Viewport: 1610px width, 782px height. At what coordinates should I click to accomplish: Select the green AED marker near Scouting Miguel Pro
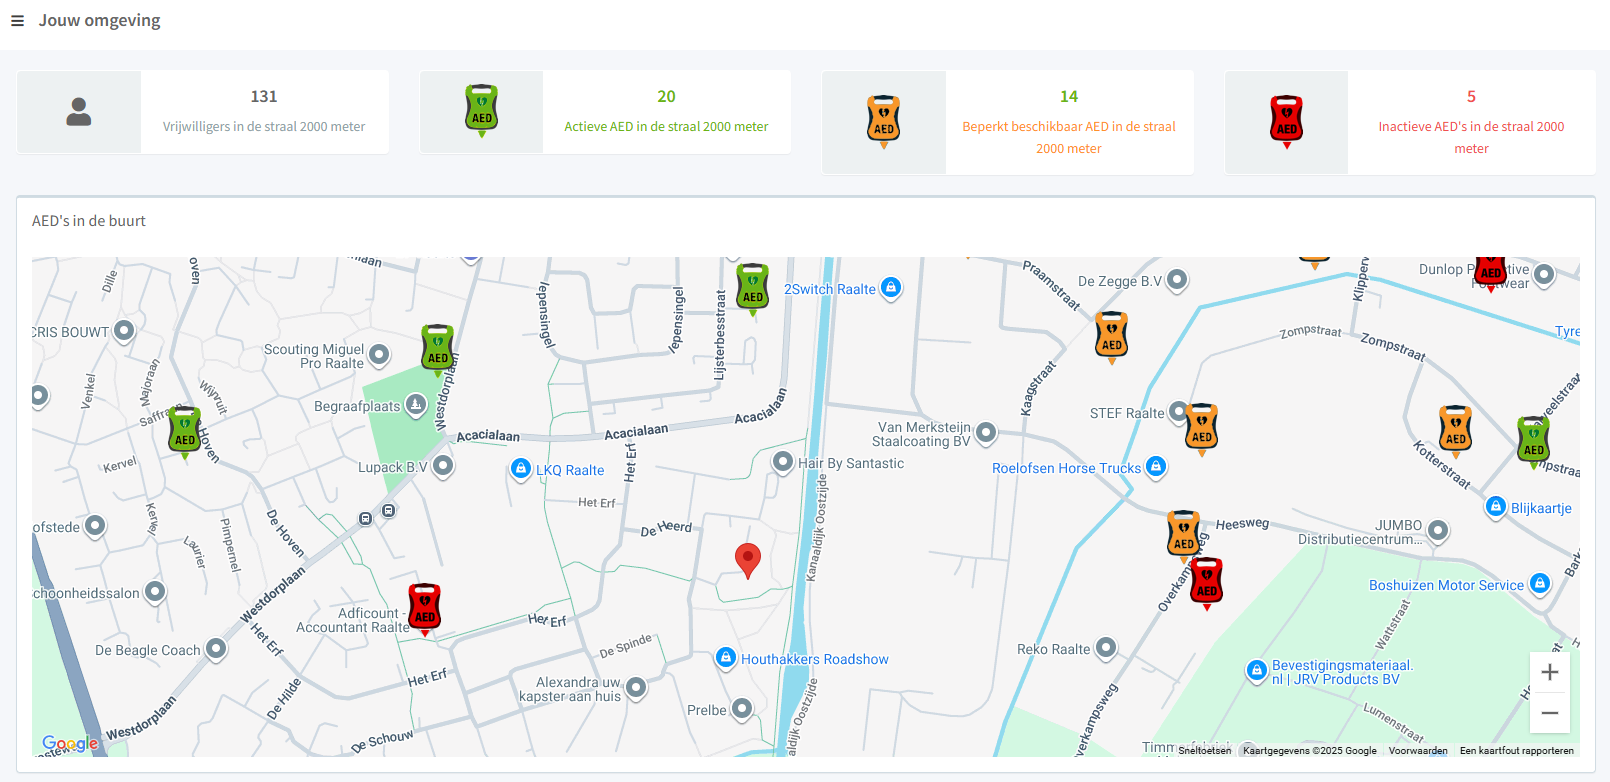tap(438, 348)
